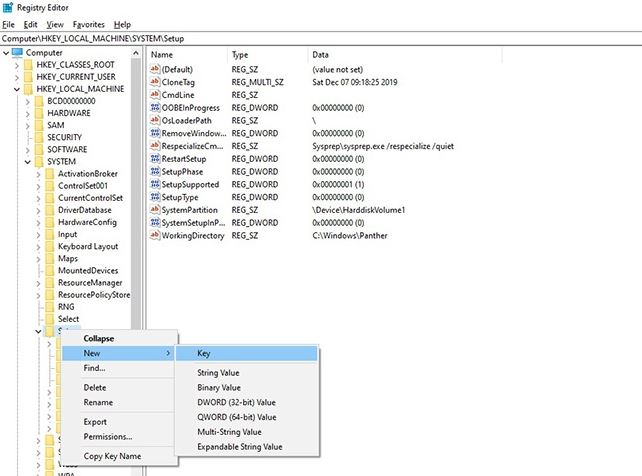The height and width of the screenshot is (476, 642).
Task: Sort values by the Data column header
Action: [405, 55]
